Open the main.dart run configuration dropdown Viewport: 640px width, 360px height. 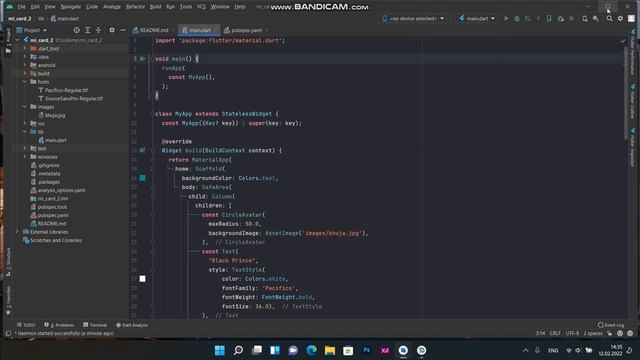tap(477, 18)
